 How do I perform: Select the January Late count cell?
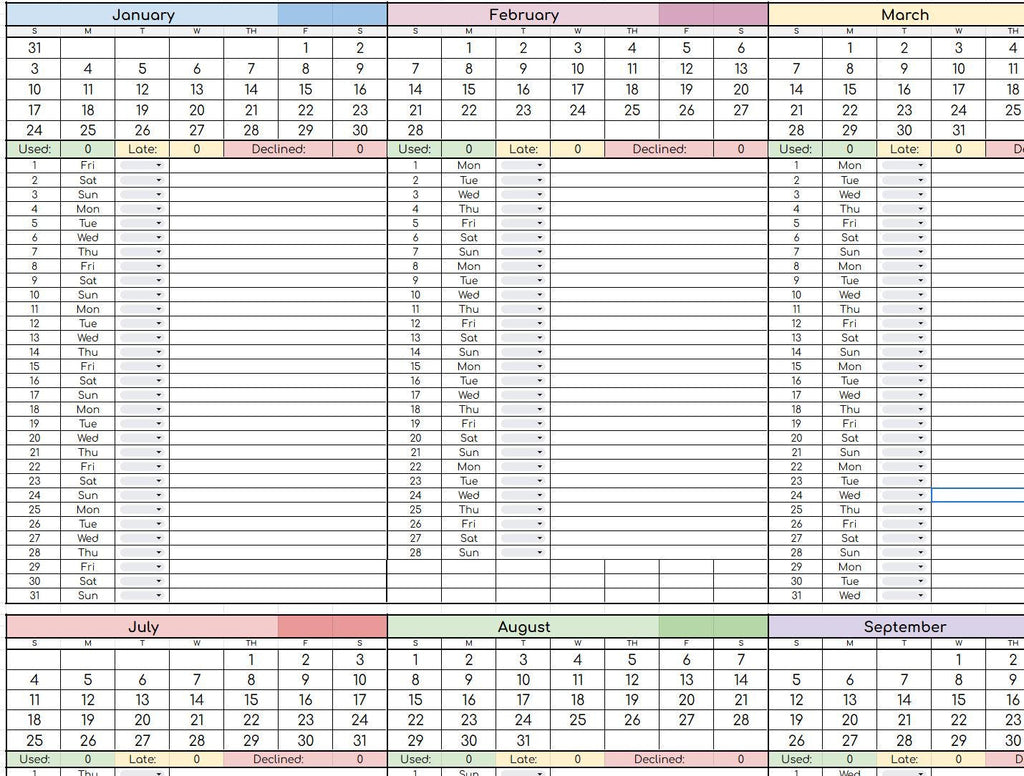click(197, 149)
